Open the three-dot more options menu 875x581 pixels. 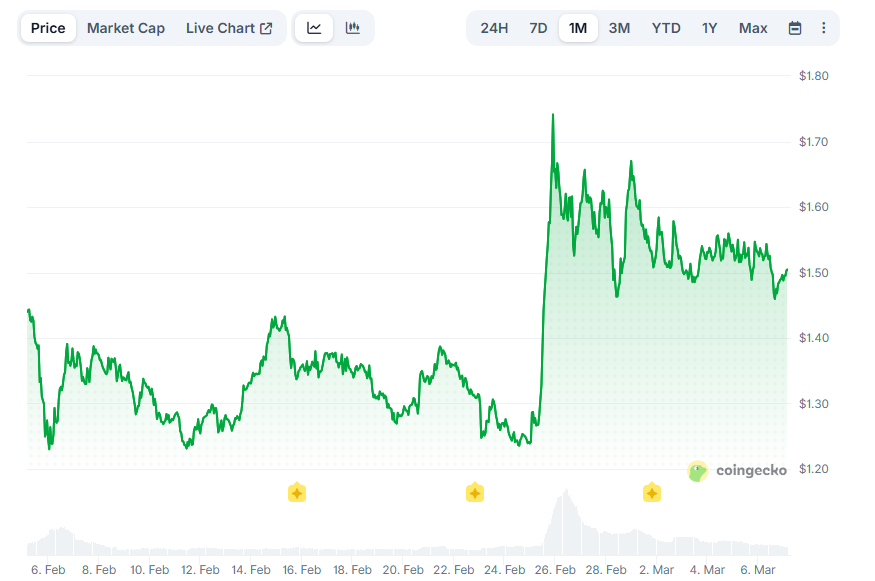pos(823,28)
